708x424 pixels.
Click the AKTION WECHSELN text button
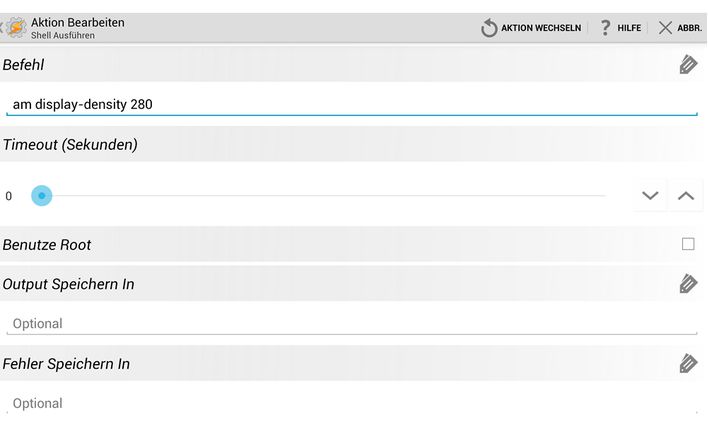click(x=541, y=28)
